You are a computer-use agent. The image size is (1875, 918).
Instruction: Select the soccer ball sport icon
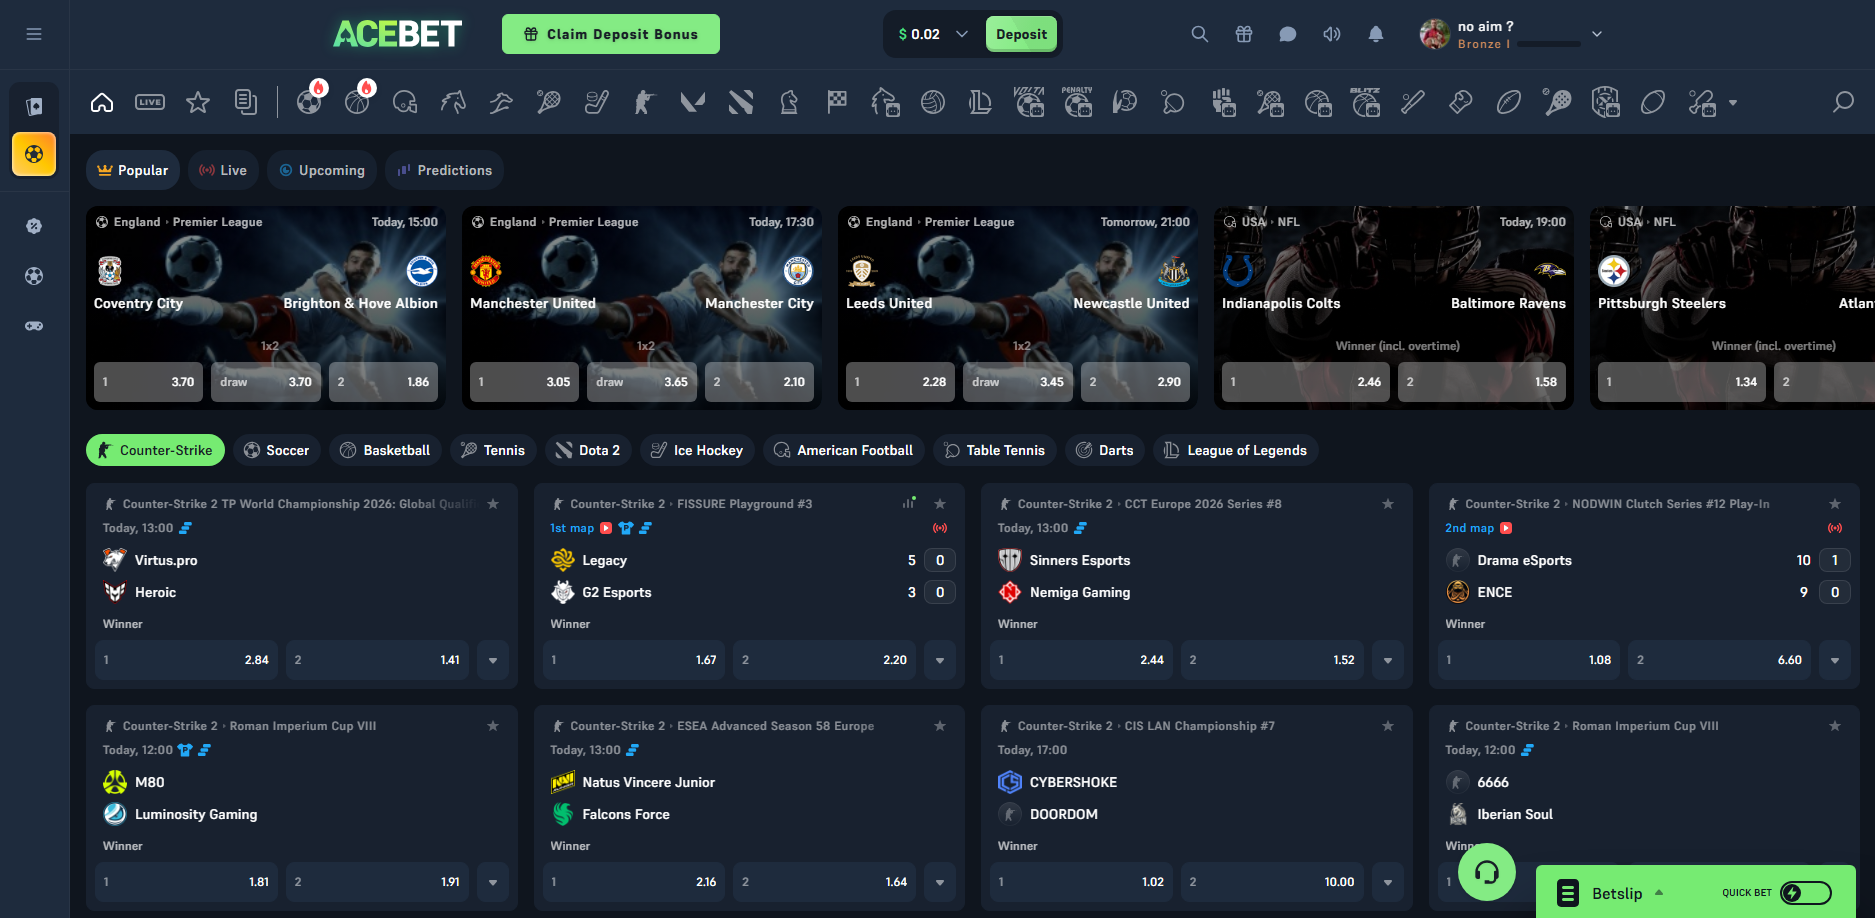(x=309, y=102)
